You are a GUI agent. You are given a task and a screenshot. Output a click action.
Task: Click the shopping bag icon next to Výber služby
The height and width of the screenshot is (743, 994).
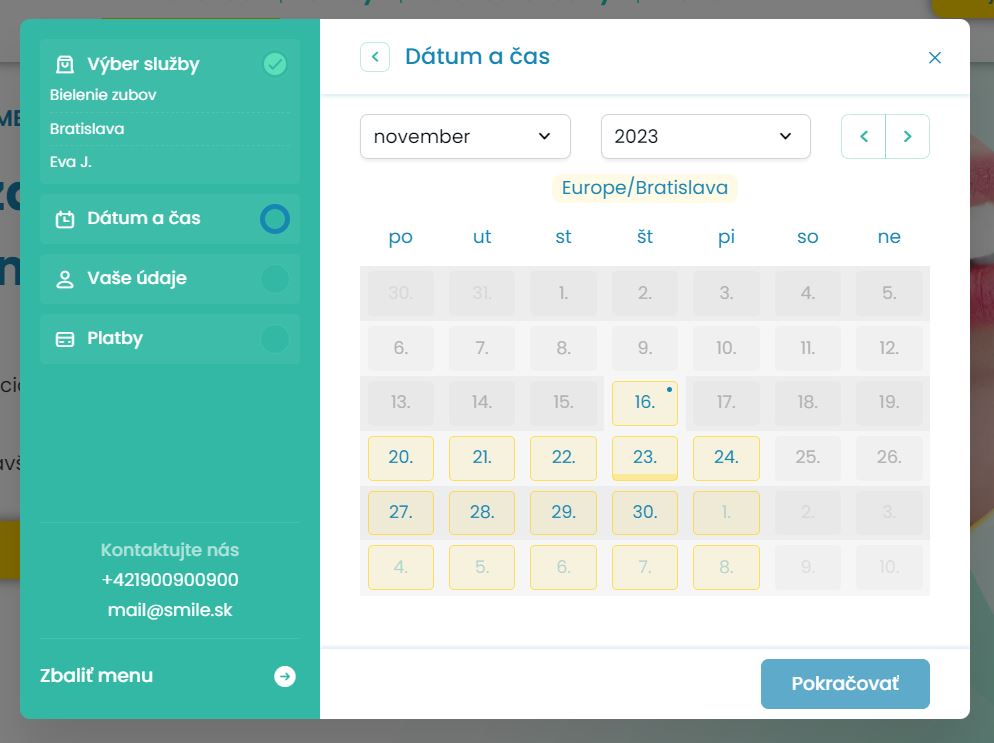tap(65, 64)
